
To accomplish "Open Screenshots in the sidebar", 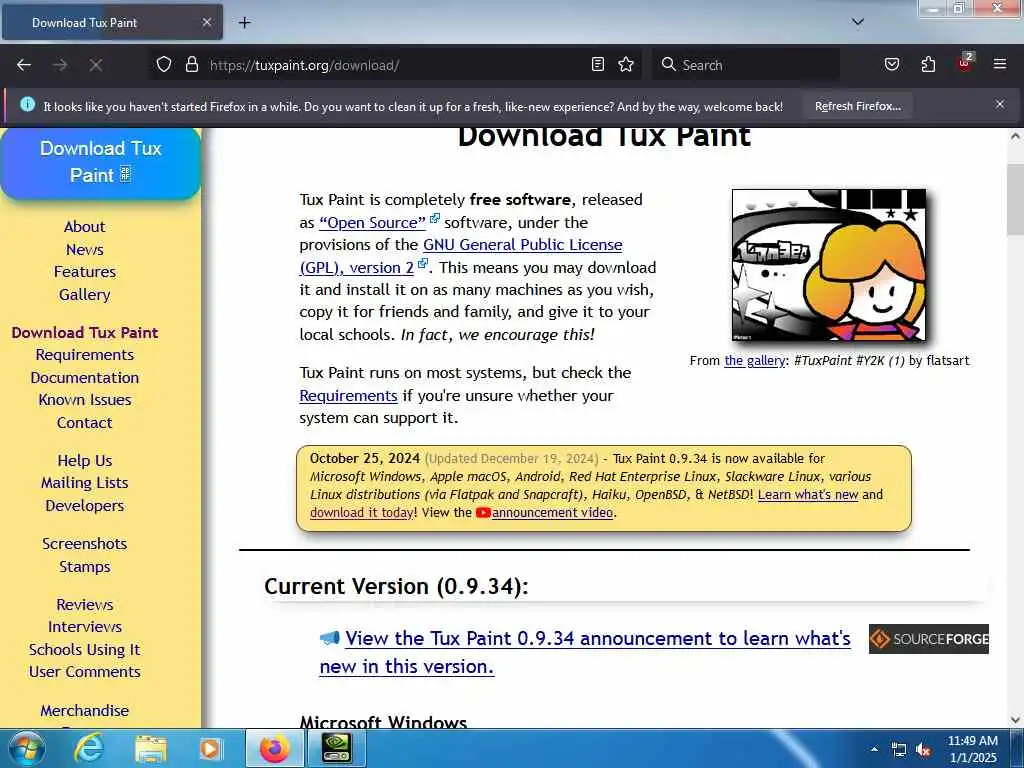I will coord(84,543).
